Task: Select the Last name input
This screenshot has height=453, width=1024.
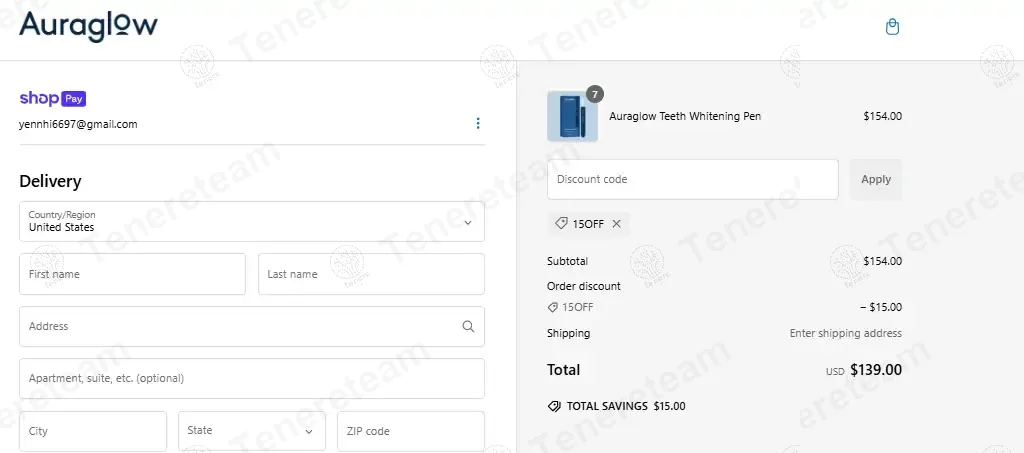Action: pyautogui.click(x=371, y=274)
